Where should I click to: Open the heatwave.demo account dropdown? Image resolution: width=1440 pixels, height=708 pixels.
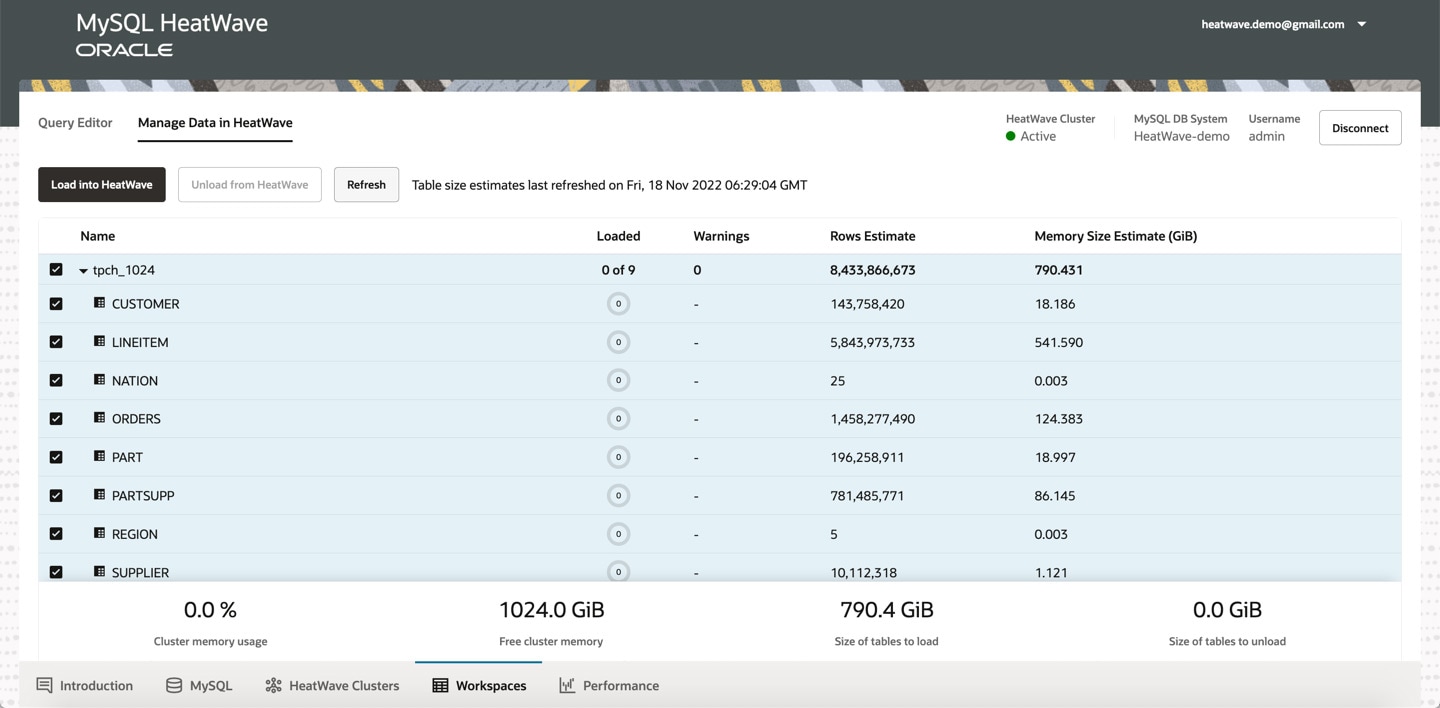click(1272, 23)
